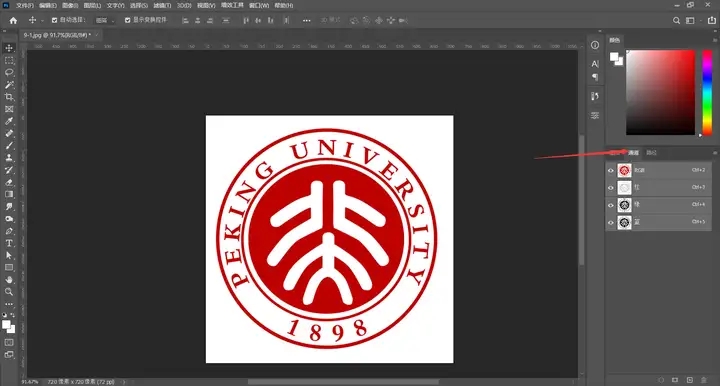Pick a color in red color field

[660, 93]
